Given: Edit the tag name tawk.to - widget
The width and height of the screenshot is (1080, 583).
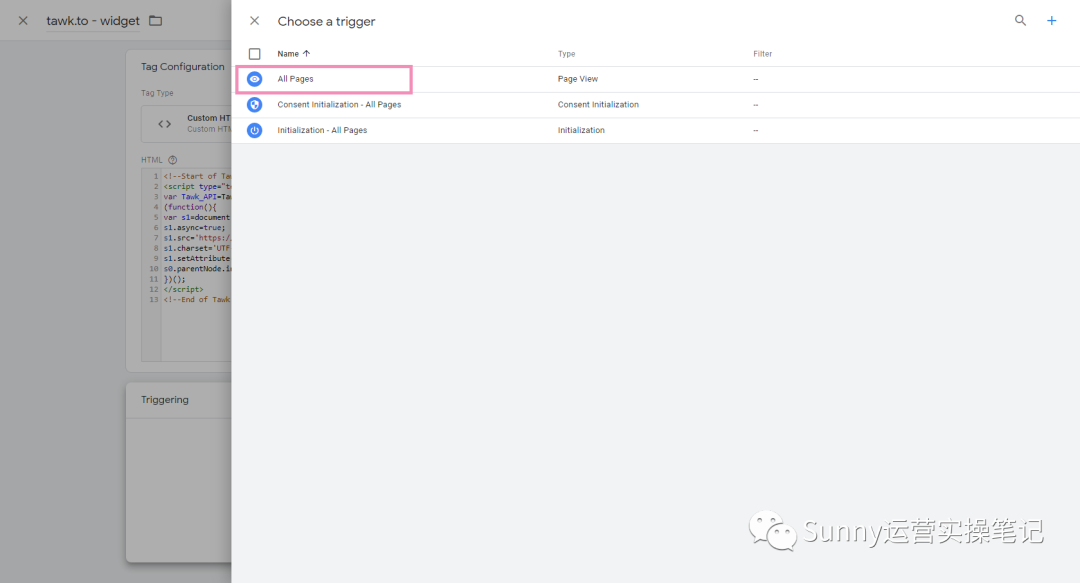Looking at the screenshot, I should (93, 21).
